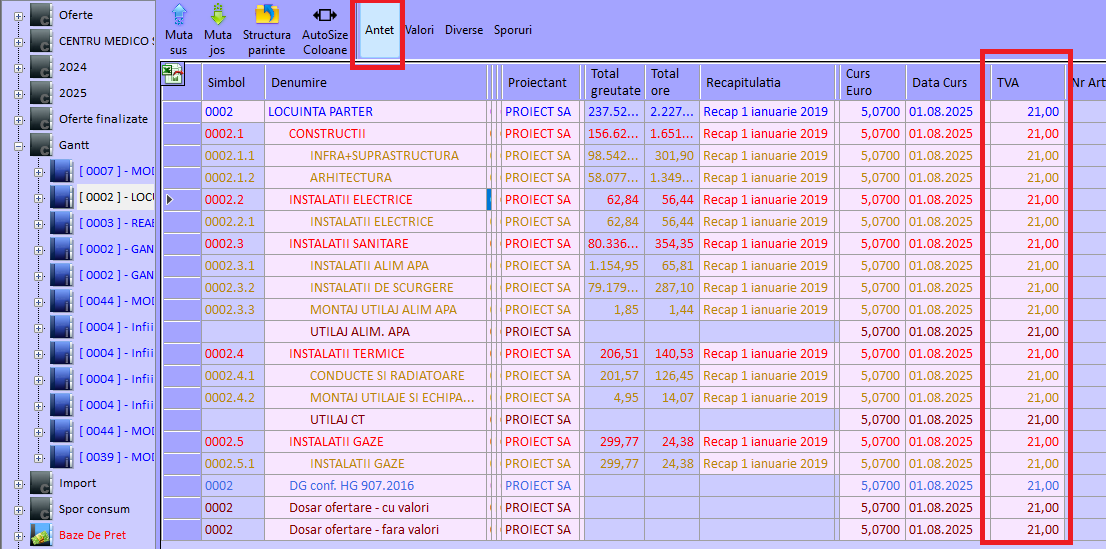Click AutoSize Coloane icon
This screenshot has height=549, width=1106.
click(325, 15)
